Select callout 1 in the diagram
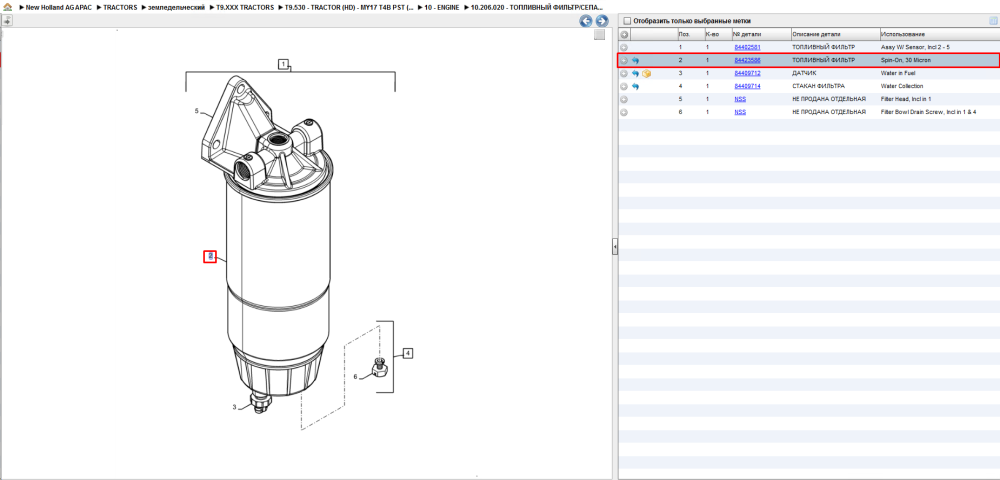 (x=283, y=64)
